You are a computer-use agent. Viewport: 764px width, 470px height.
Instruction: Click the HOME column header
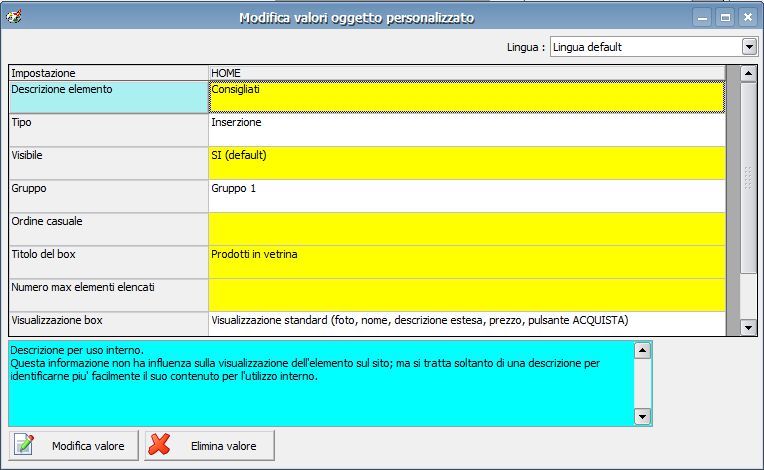click(467, 73)
